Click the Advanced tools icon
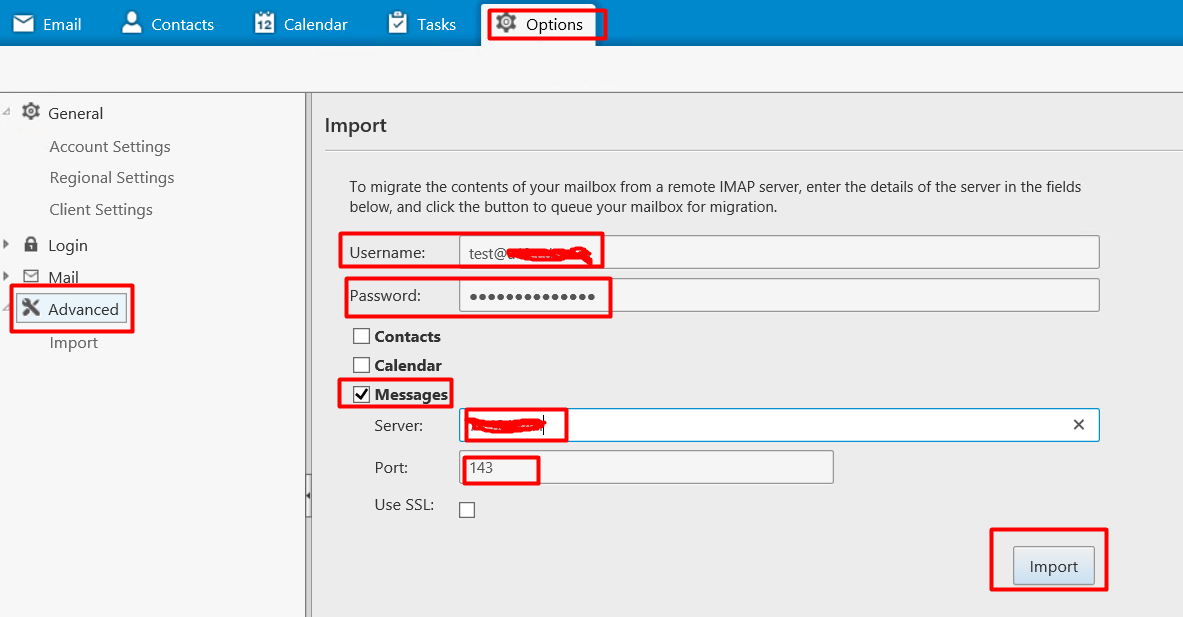Screen dimensions: 1183x617 click(x=31, y=307)
